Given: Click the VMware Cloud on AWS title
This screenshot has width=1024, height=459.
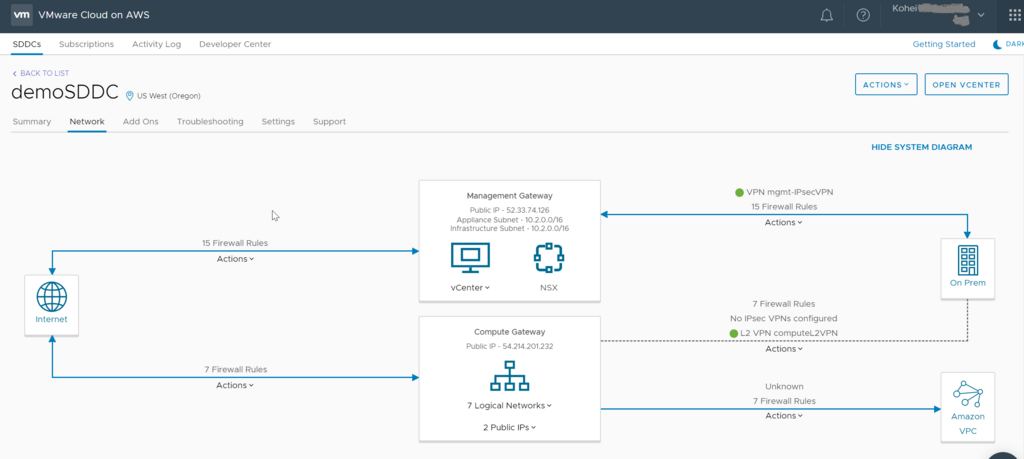Looking at the screenshot, I should tap(94, 15).
